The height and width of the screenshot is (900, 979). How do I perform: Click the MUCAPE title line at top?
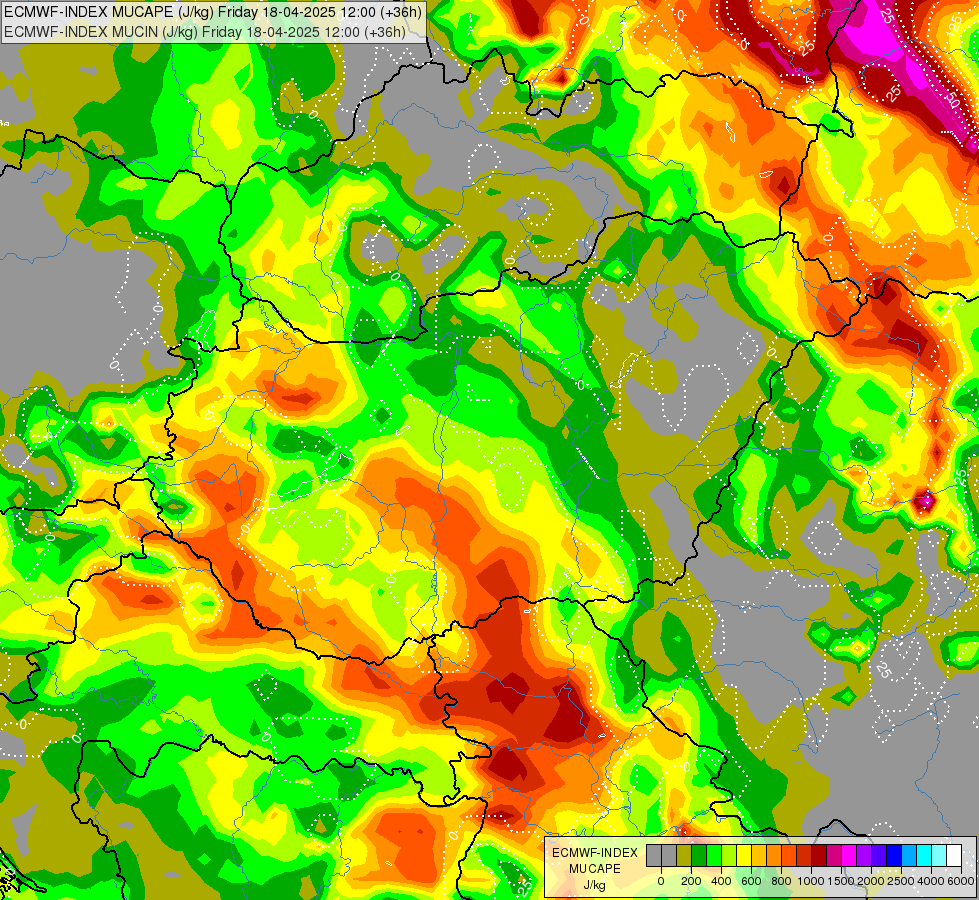(213, 12)
